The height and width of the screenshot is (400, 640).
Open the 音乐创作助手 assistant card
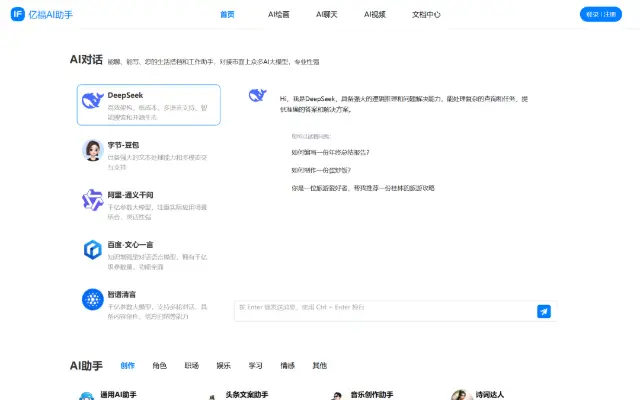(x=372, y=395)
